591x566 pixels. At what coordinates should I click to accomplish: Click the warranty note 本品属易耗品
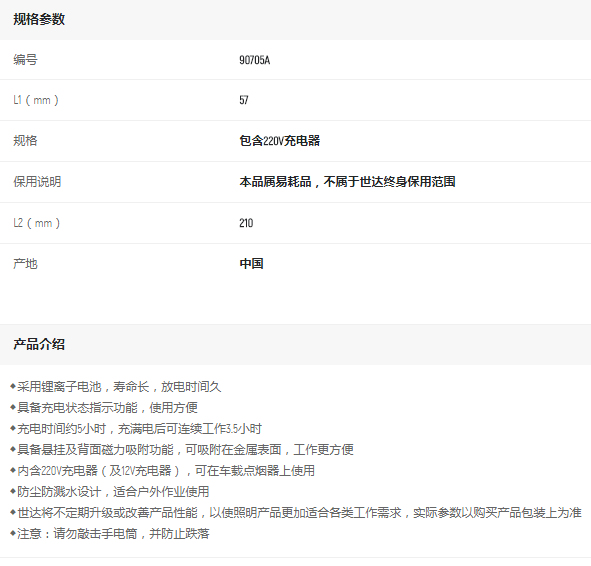click(275, 182)
